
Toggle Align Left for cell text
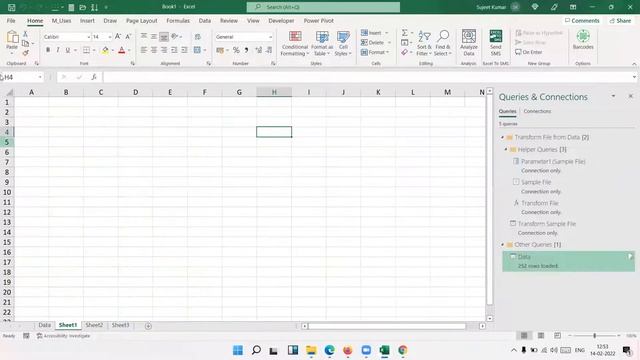coord(144,50)
